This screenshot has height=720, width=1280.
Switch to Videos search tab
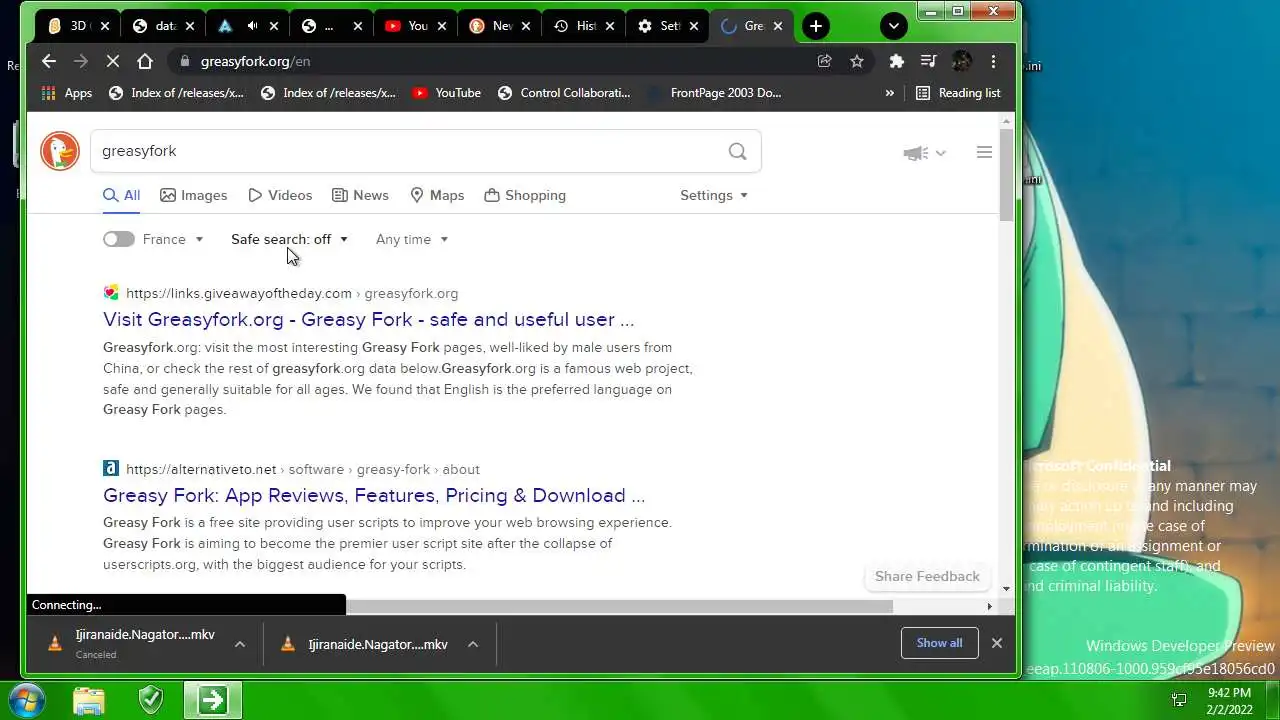coord(280,195)
